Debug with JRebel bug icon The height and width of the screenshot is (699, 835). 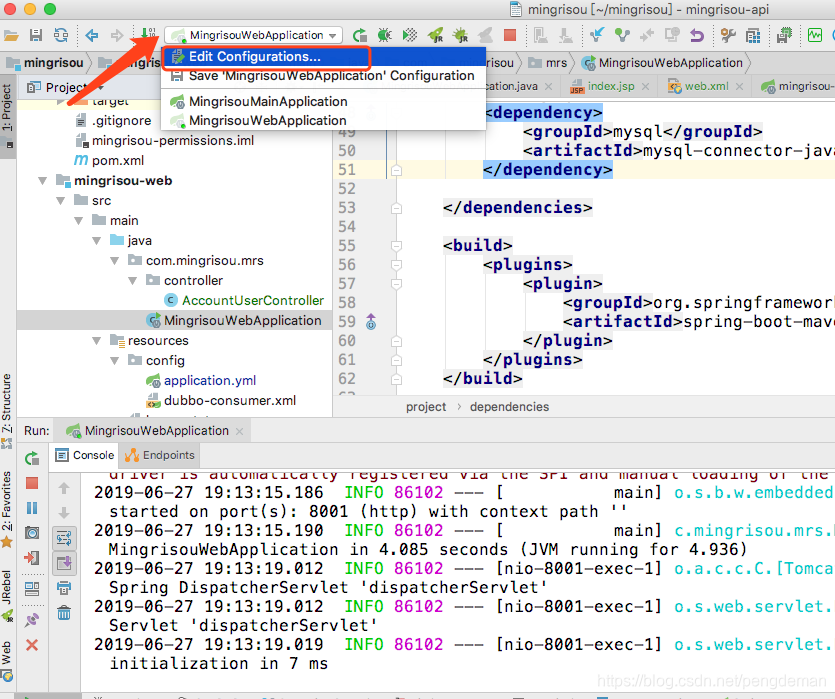pos(460,36)
